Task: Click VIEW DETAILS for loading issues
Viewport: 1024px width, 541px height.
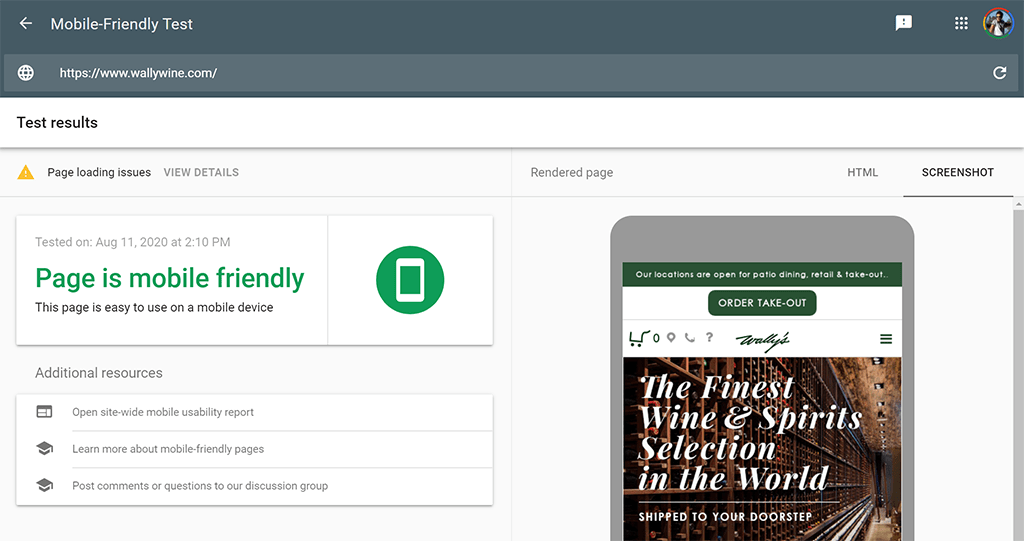Action: click(x=201, y=172)
